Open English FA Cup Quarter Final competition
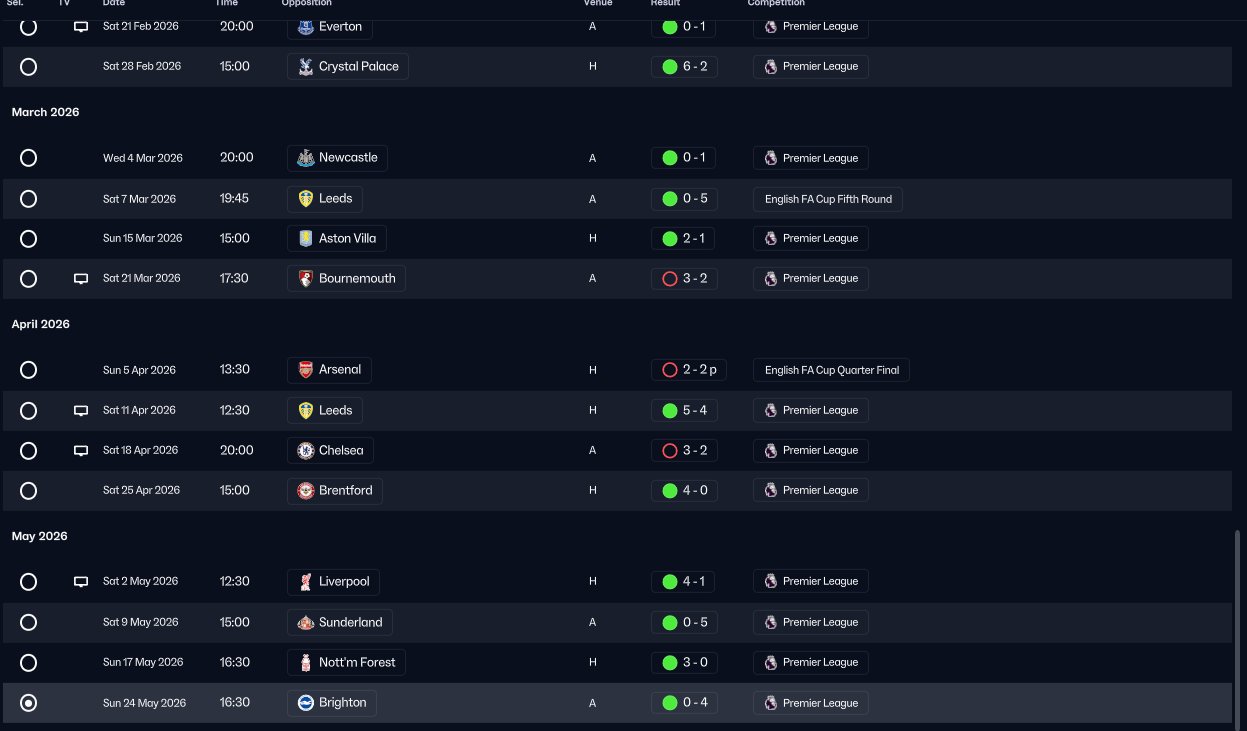 (831, 370)
